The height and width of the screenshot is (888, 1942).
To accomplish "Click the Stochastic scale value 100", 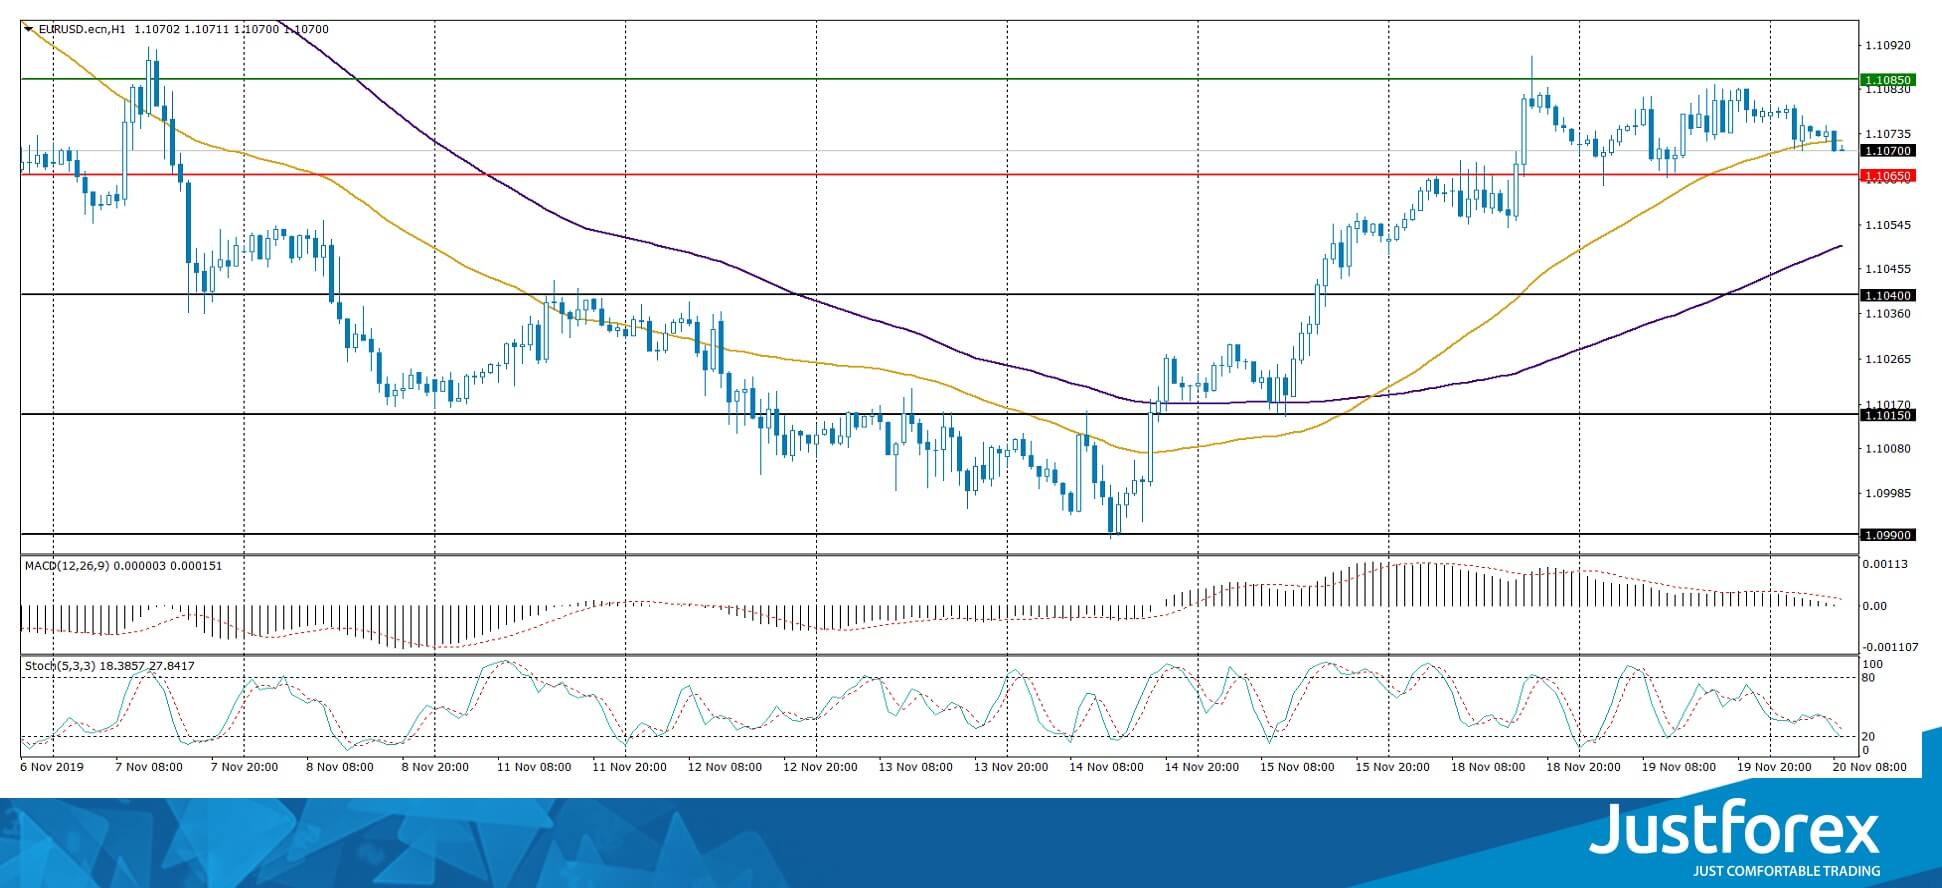I will (1873, 664).
